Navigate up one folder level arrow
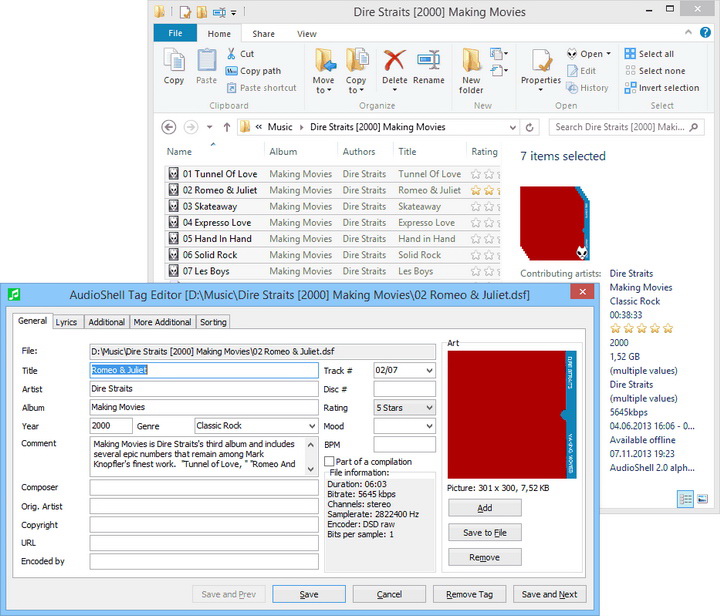 pyautogui.click(x=227, y=127)
